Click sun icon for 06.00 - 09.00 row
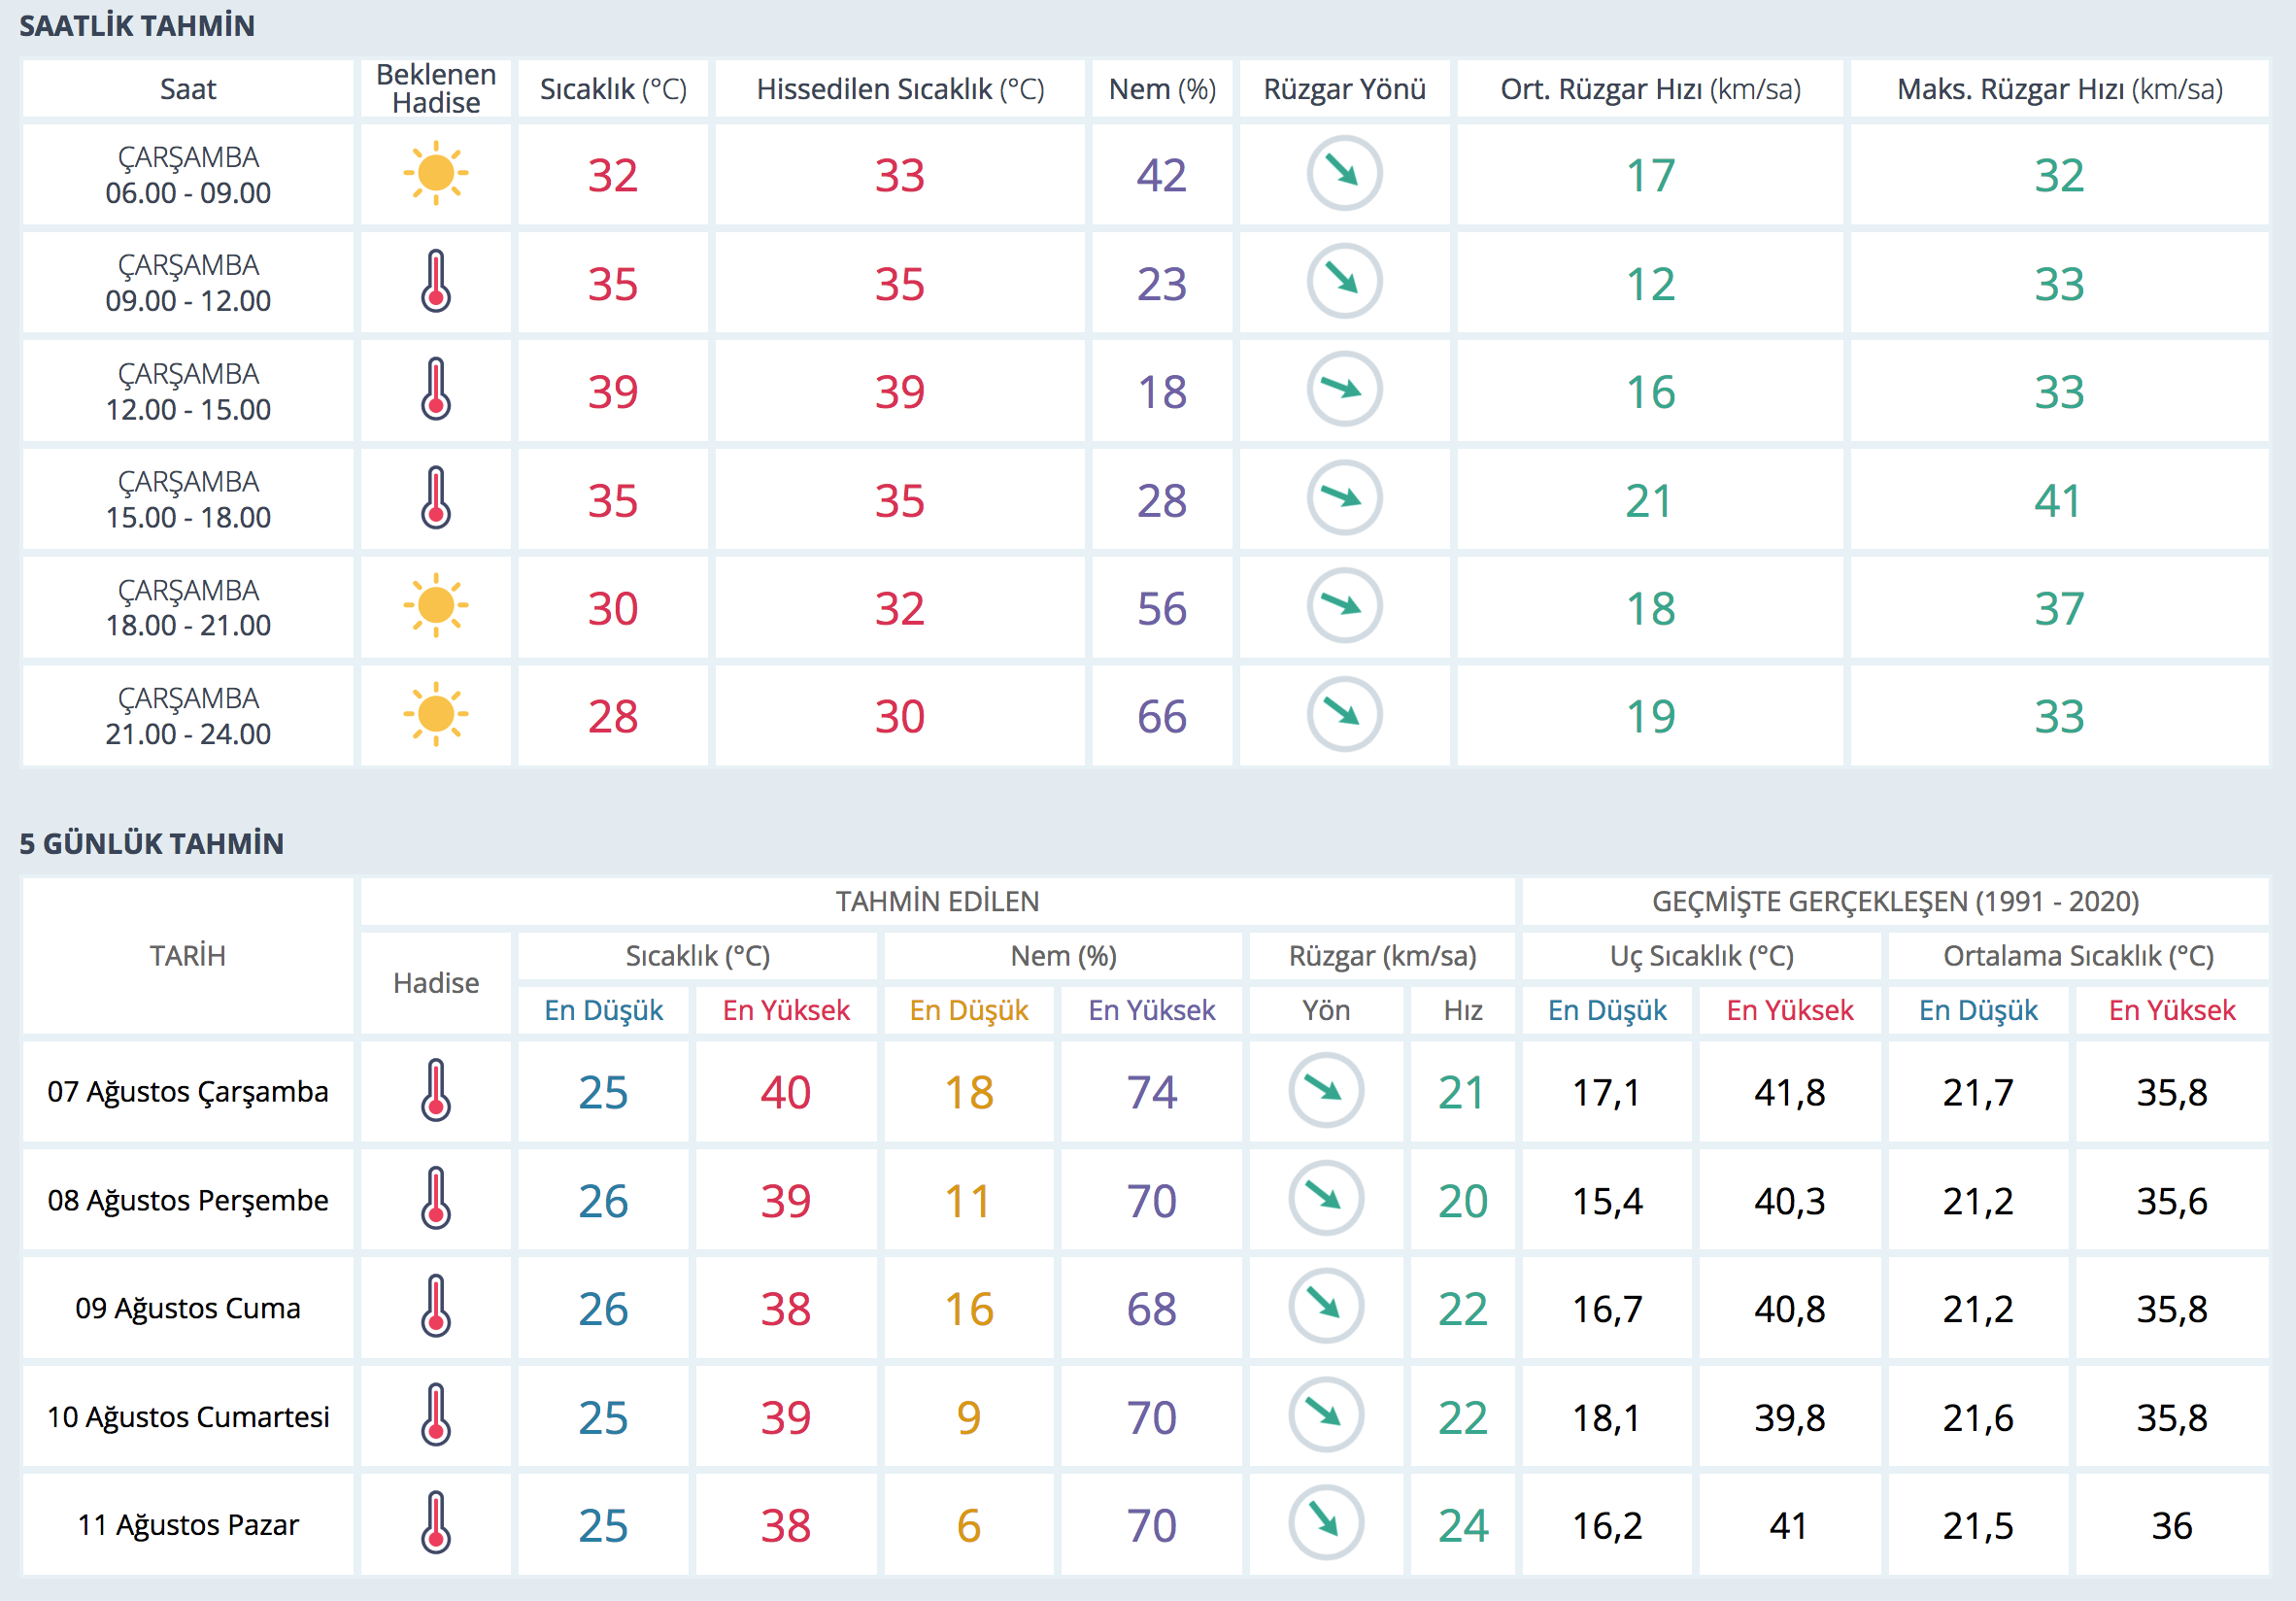2296x1601 pixels. click(435, 174)
